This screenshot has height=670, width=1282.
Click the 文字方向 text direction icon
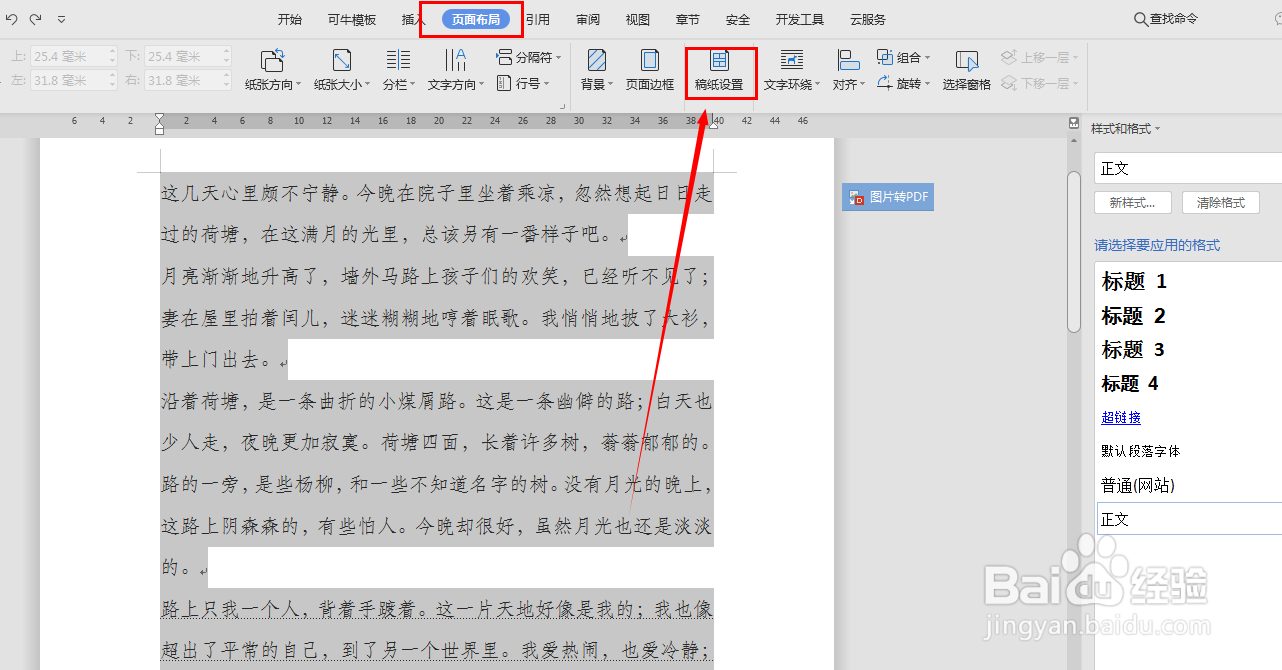click(x=455, y=60)
